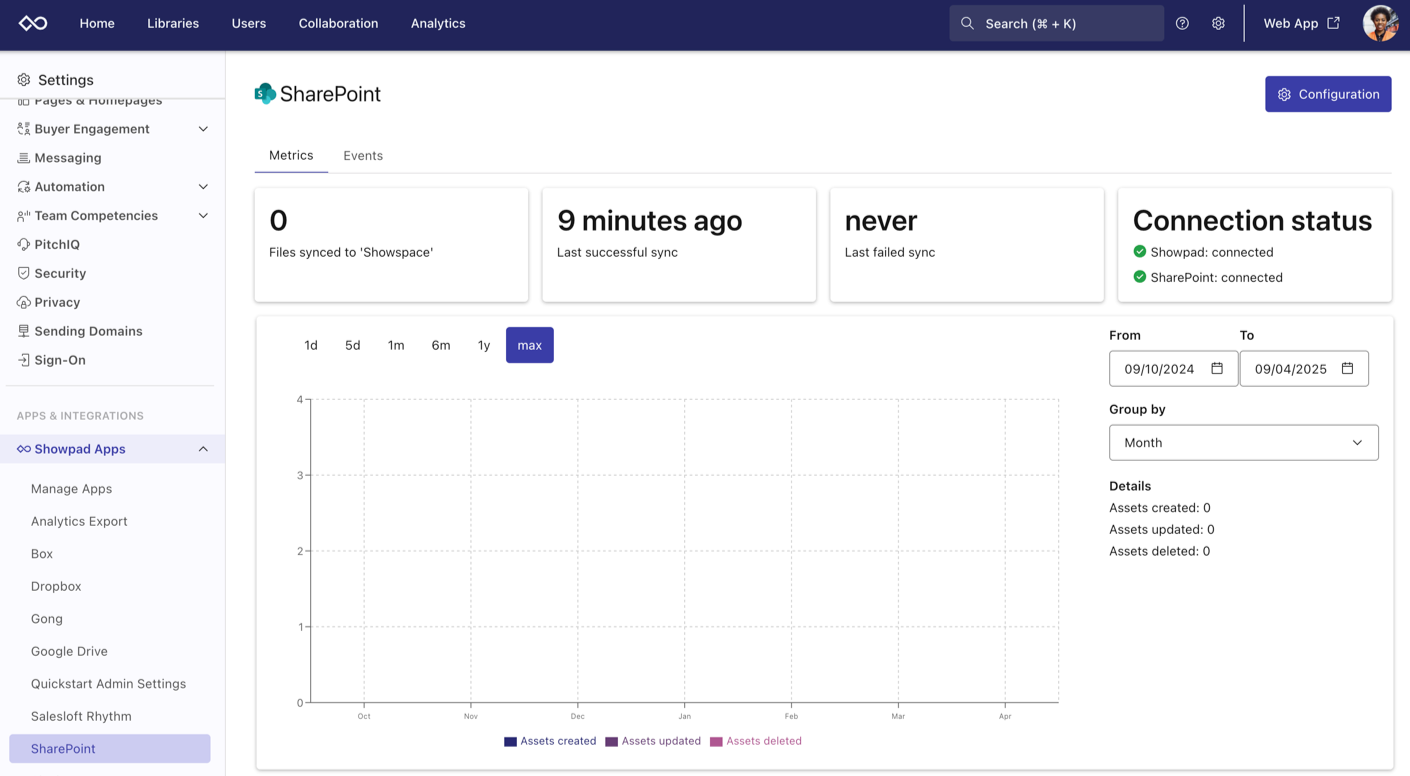Viewport: 1410px width, 776px height.
Task: Select the max time range
Action: coord(530,345)
